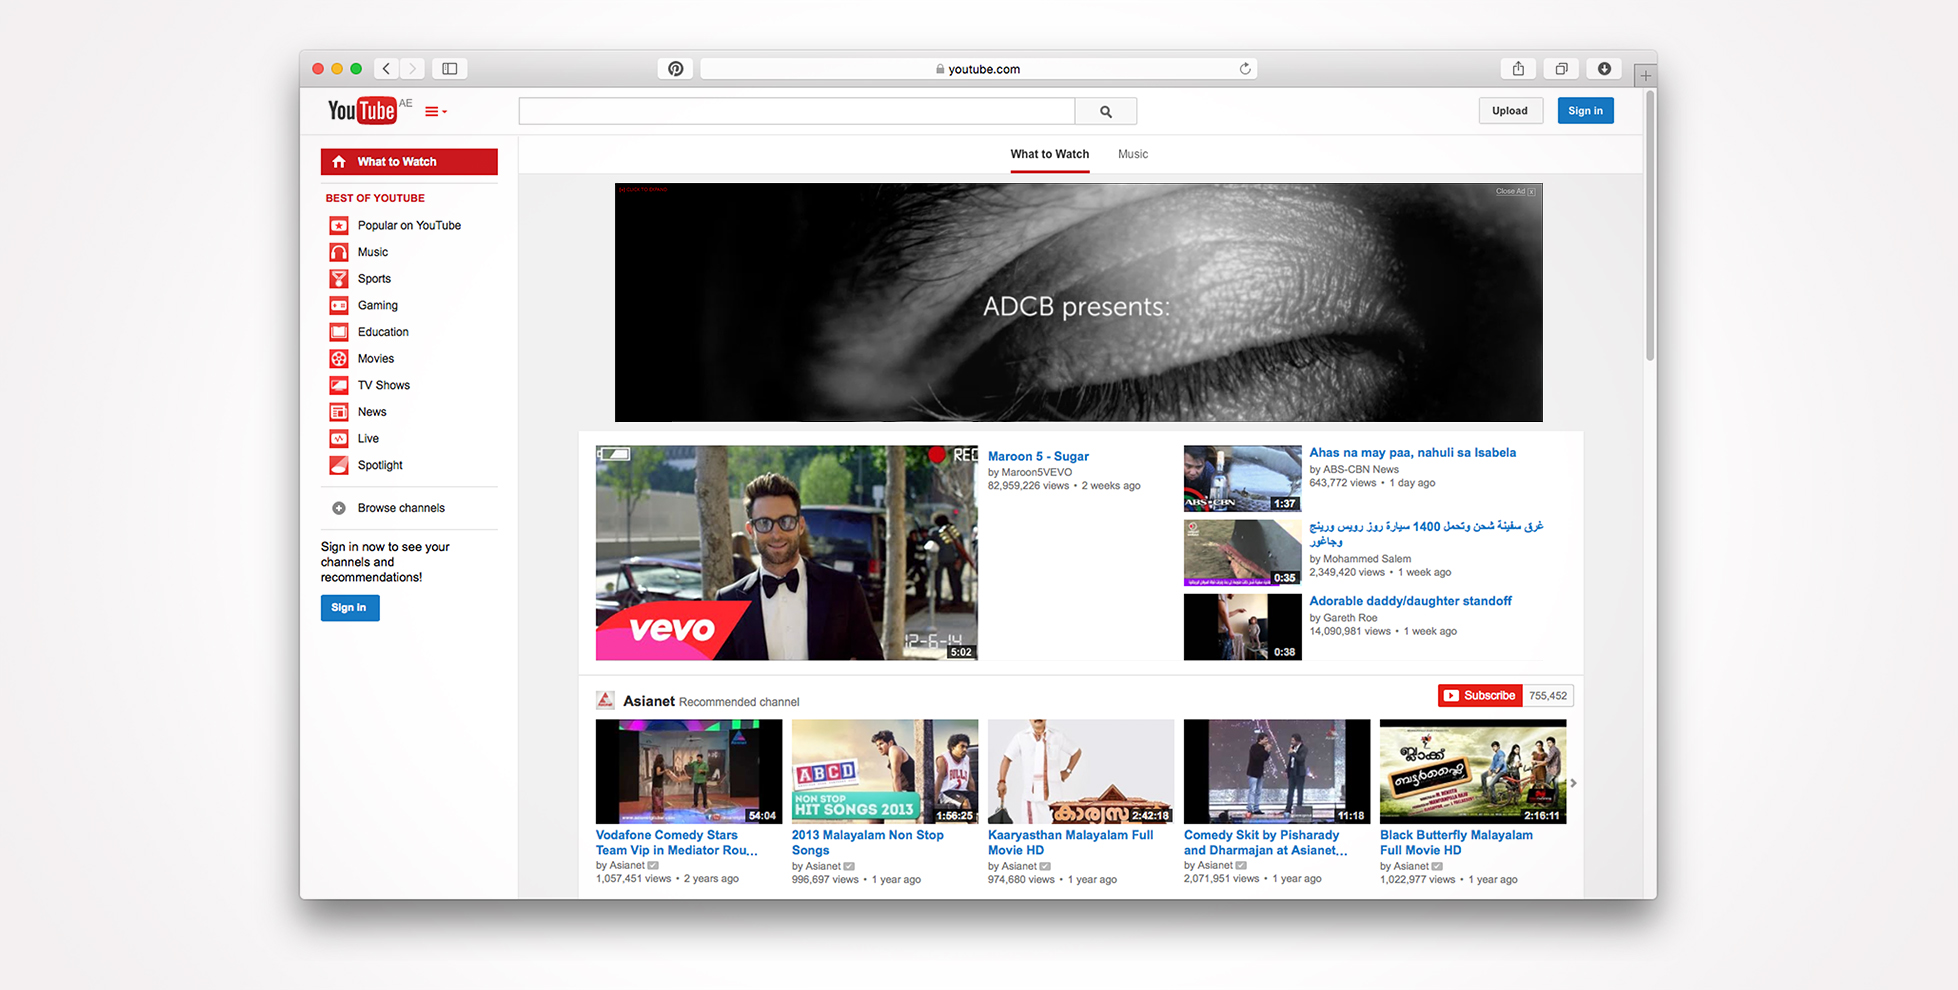This screenshot has width=1958, height=990.
Task: Click the ADCB presents banner ad
Action: (x=1078, y=303)
